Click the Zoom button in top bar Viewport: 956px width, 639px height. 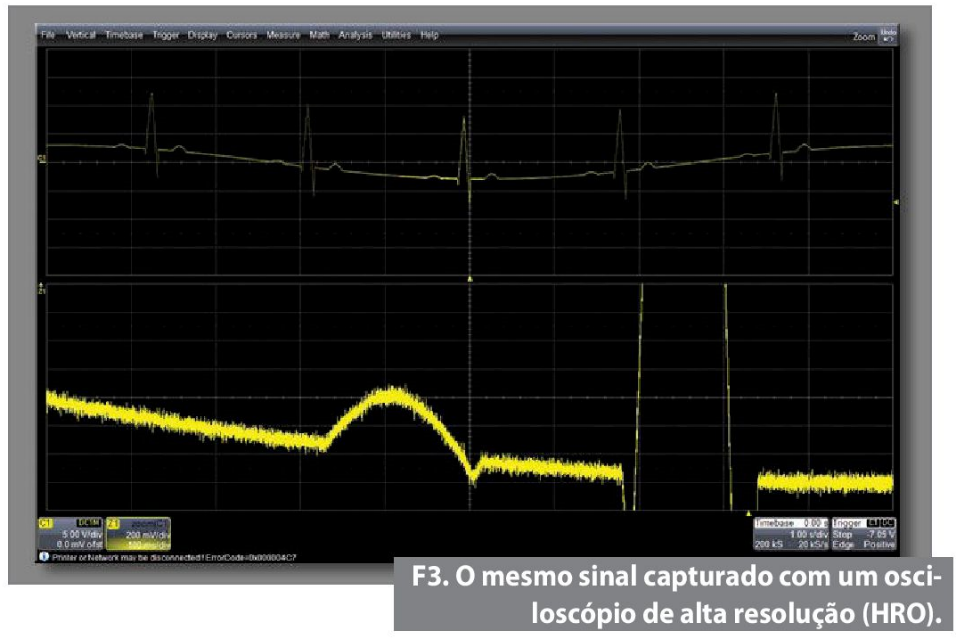(863, 35)
